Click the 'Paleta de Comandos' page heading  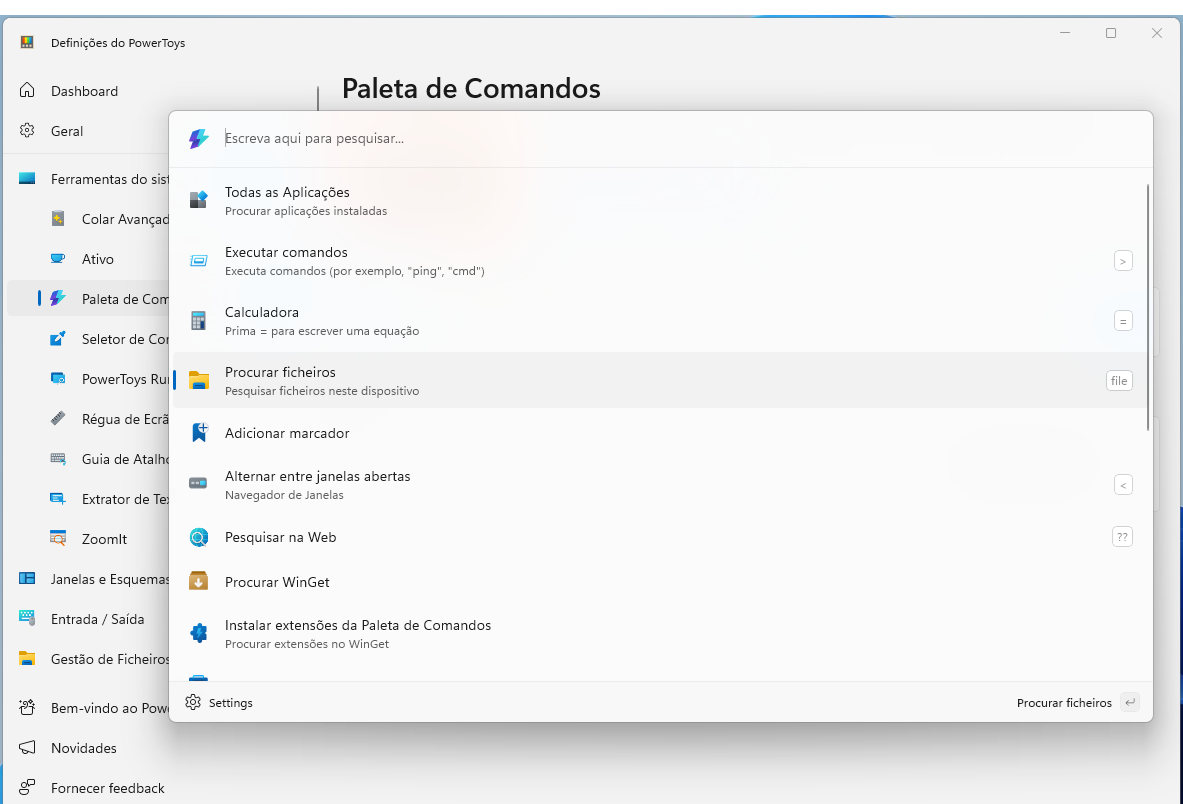click(x=471, y=89)
